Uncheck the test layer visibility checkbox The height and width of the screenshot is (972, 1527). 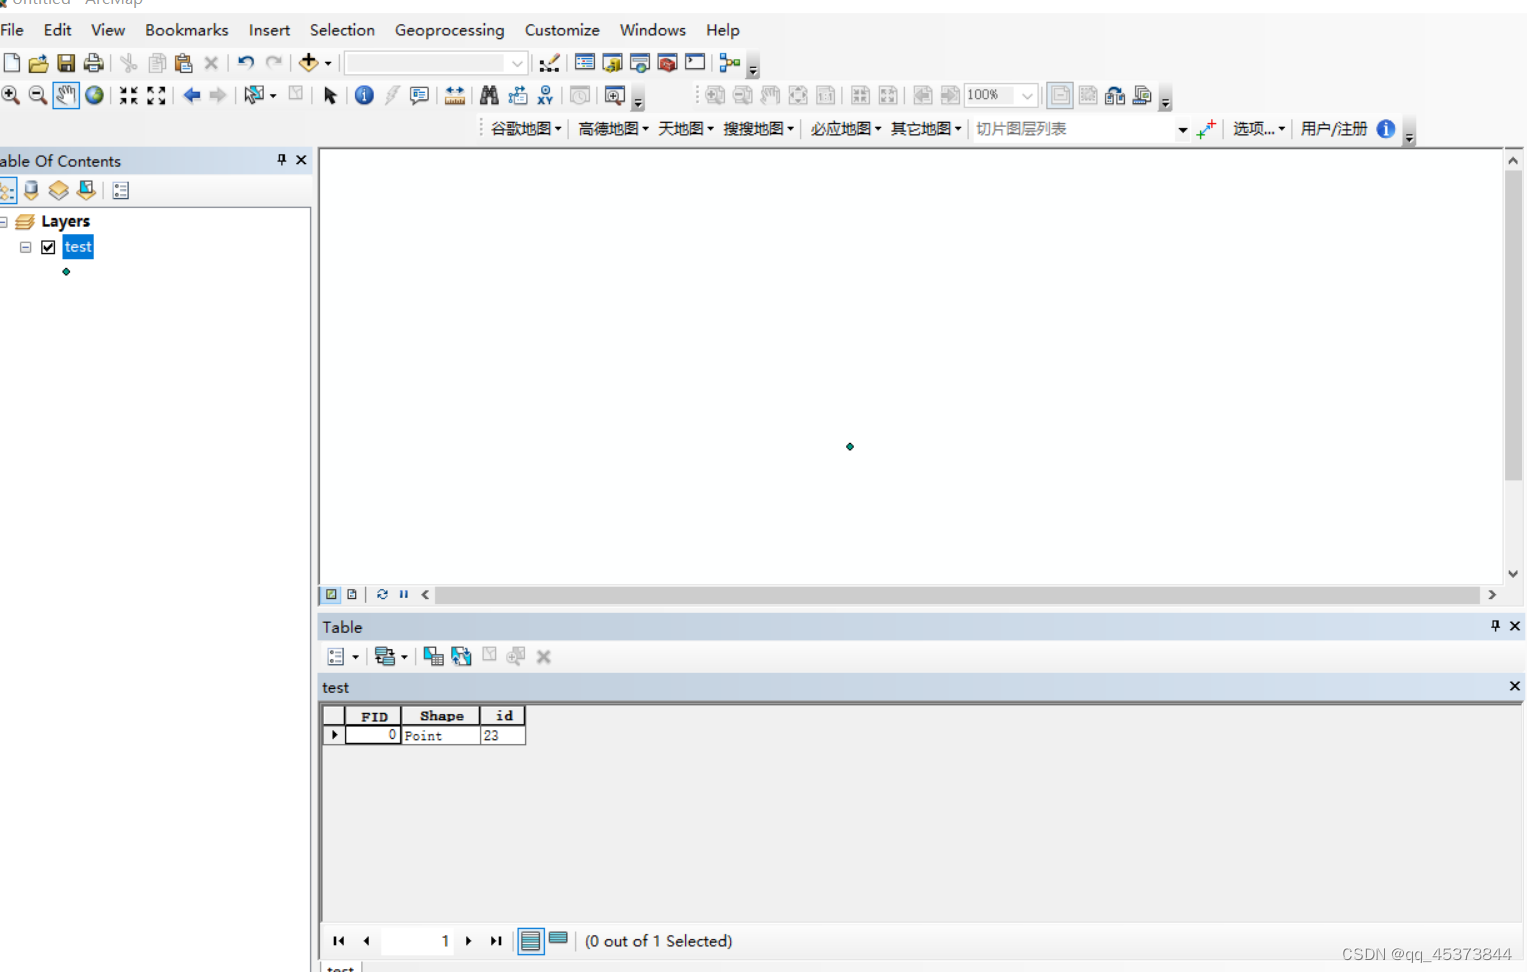click(48, 247)
